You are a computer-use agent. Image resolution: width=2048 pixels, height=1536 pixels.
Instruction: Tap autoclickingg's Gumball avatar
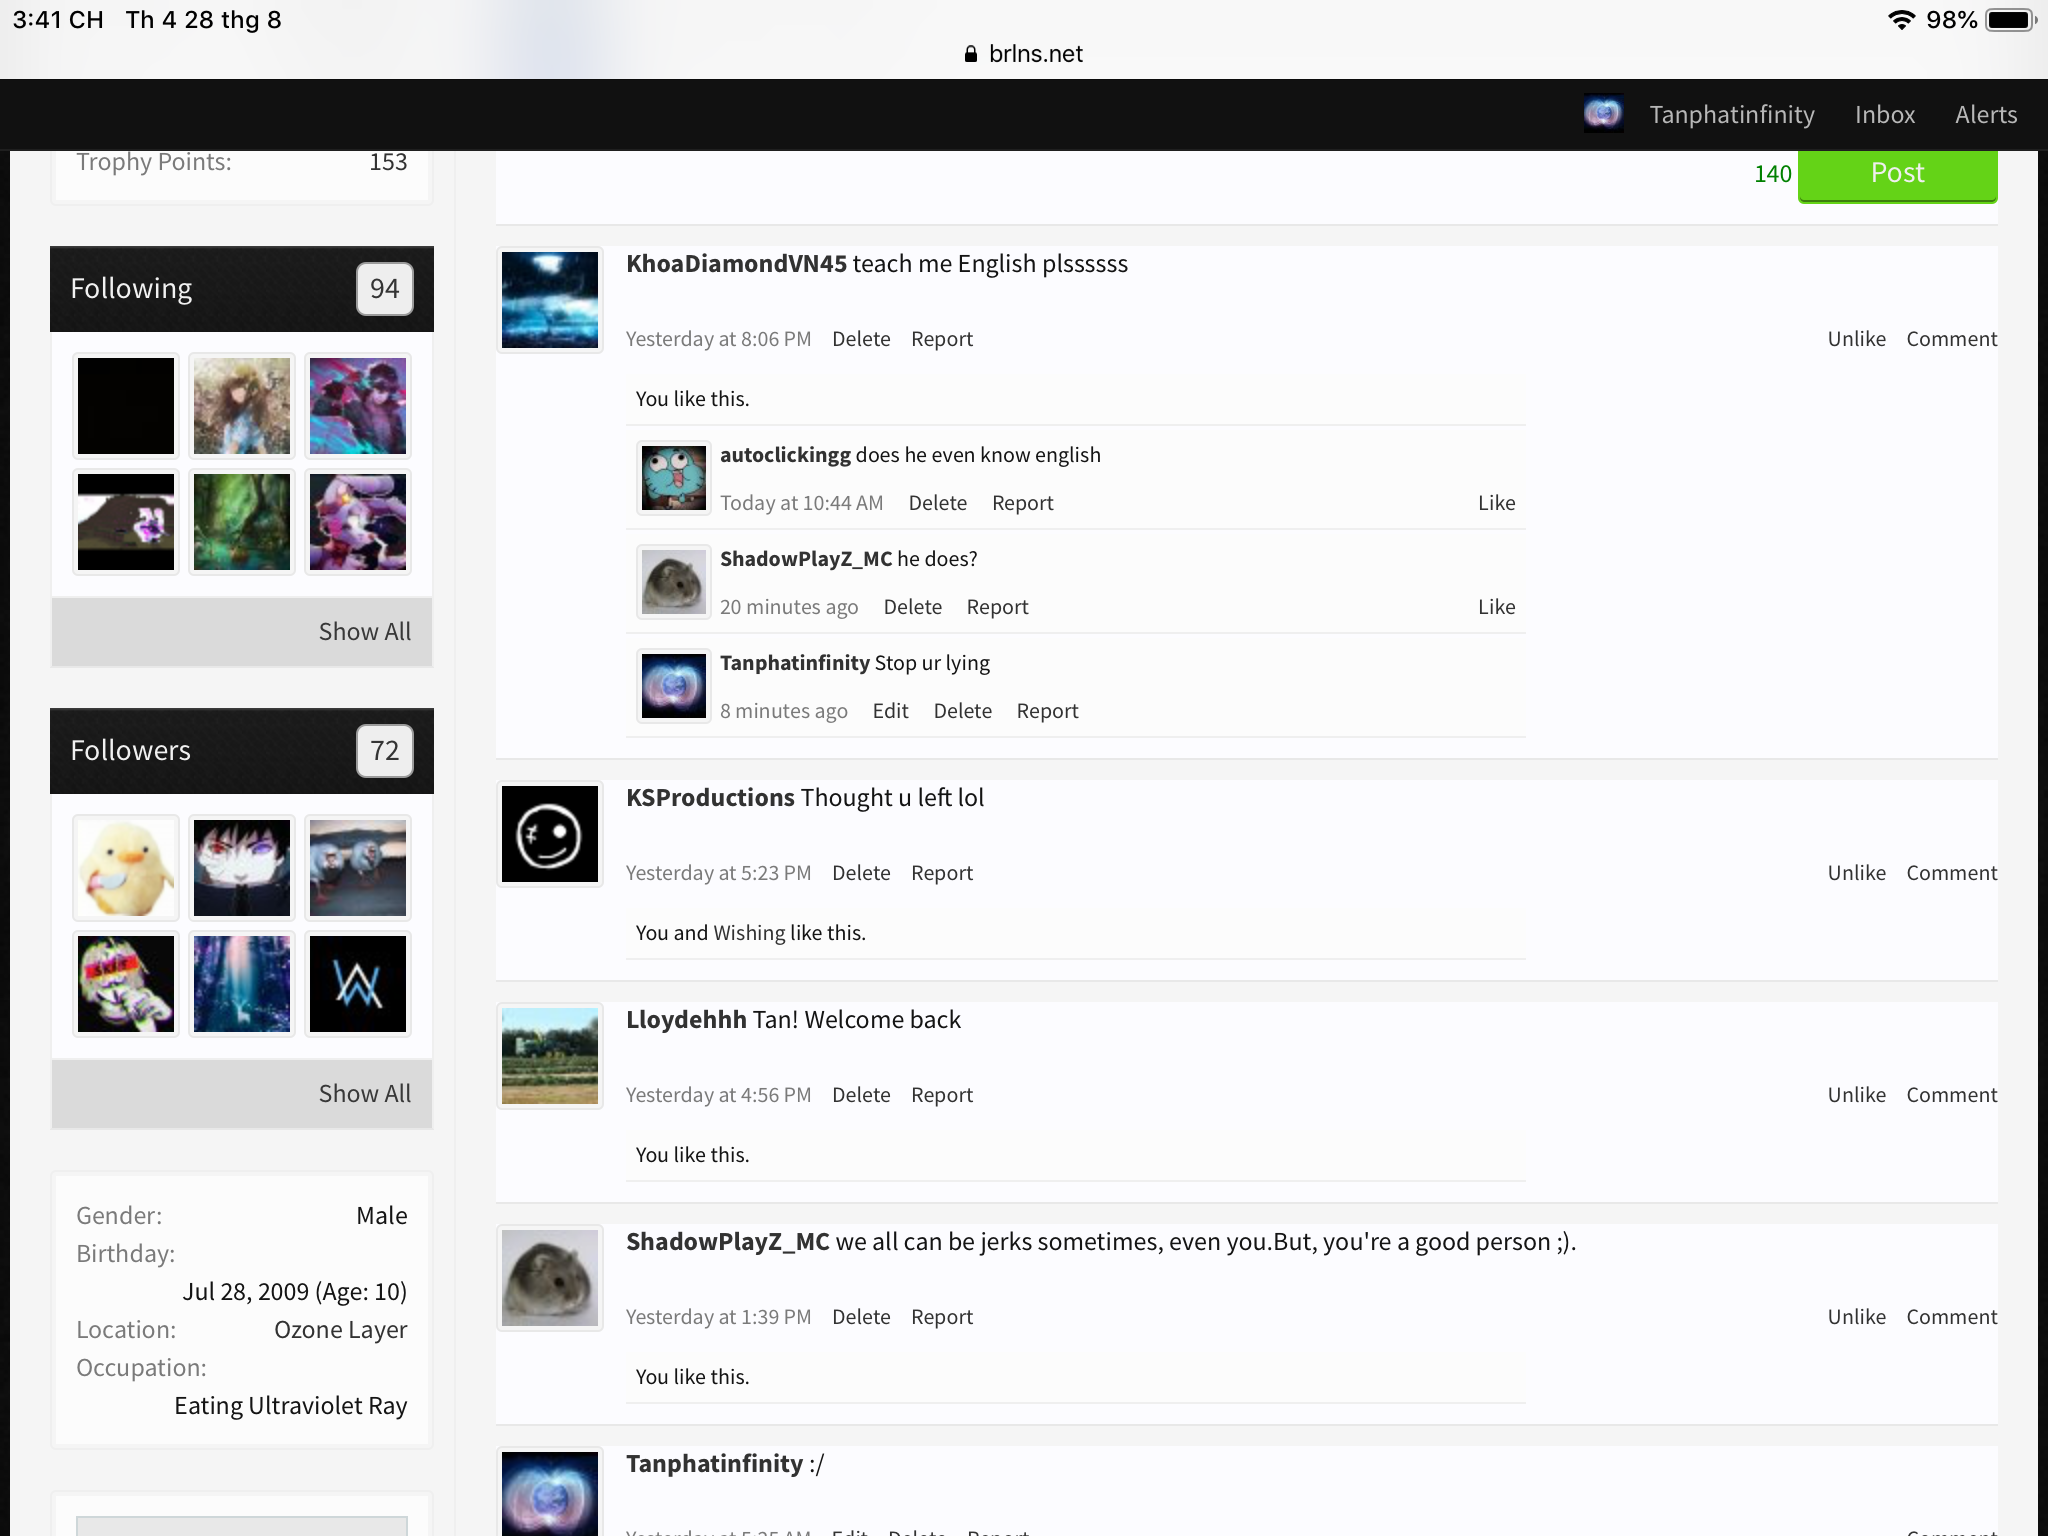[x=674, y=478]
